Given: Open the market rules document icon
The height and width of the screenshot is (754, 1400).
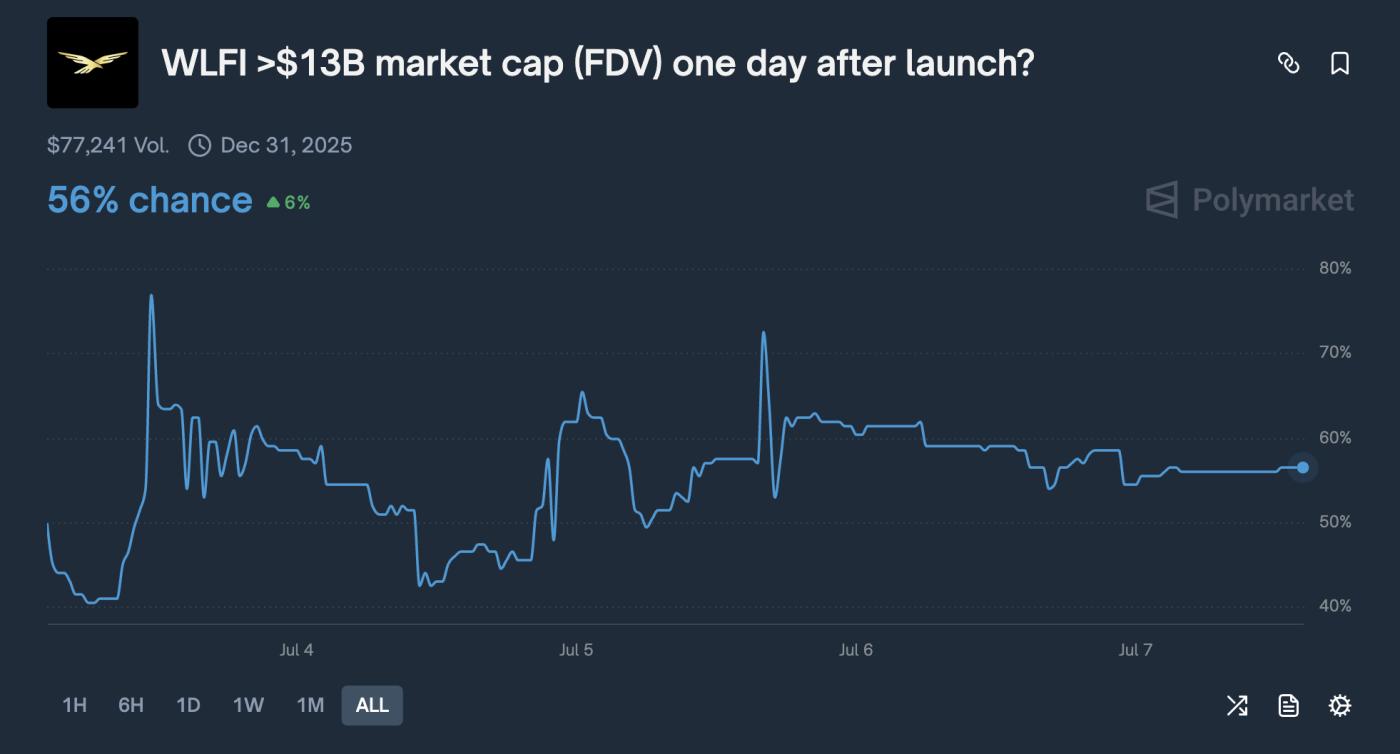Looking at the screenshot, I should (x=1289, y=705).
